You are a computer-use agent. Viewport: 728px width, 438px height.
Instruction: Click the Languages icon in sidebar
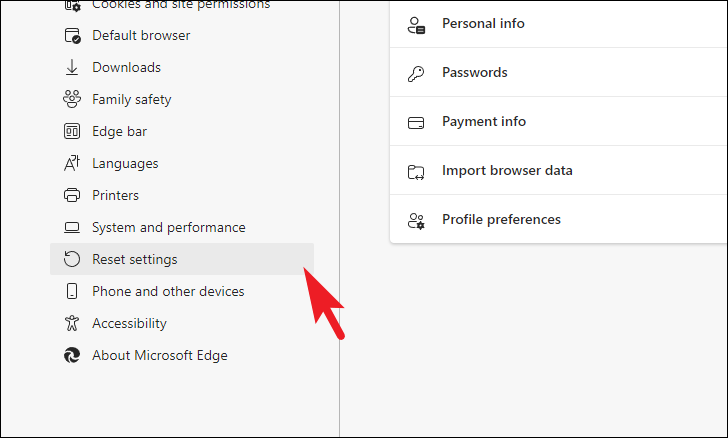tap(72, 163)
